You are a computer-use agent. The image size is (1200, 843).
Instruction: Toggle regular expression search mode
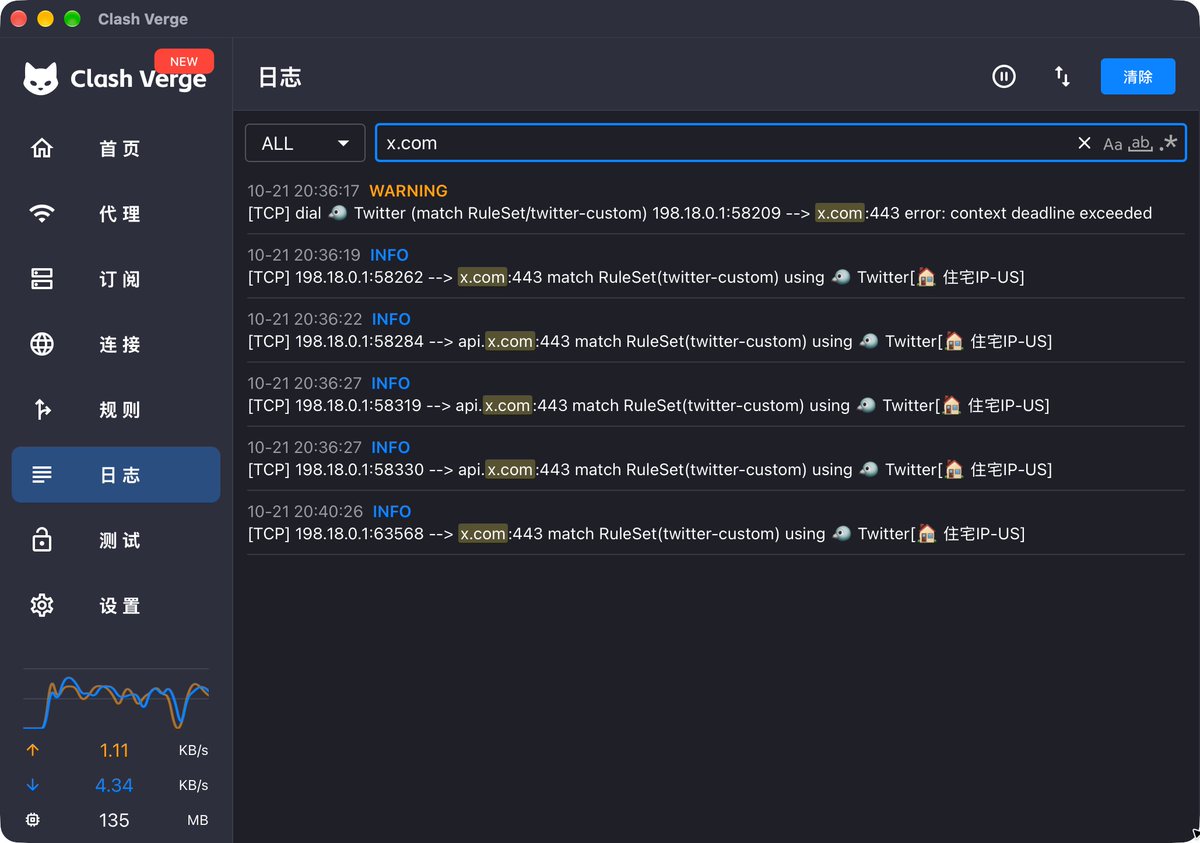pos(1169,143)
